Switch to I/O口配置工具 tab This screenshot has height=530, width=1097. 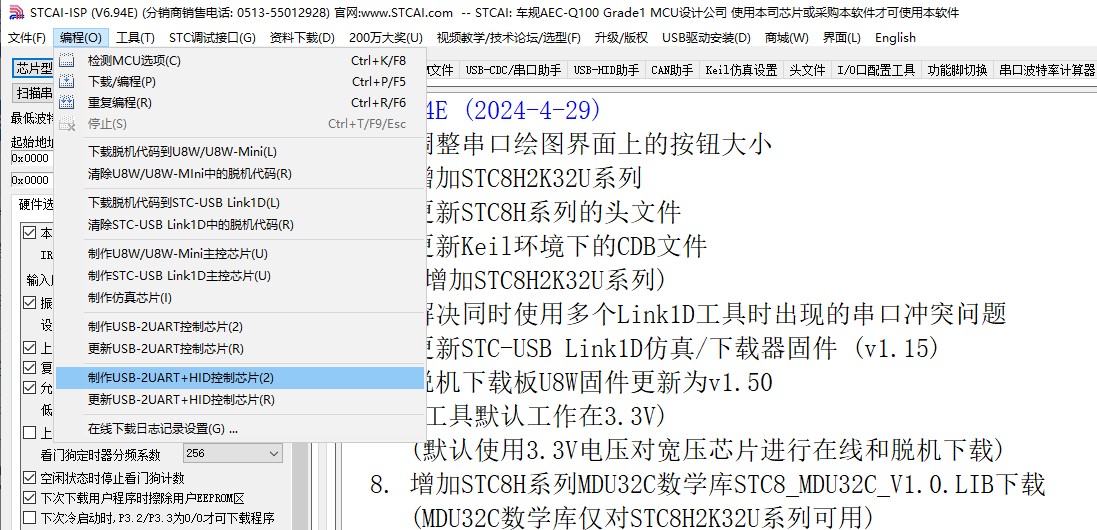click(876, 70)
